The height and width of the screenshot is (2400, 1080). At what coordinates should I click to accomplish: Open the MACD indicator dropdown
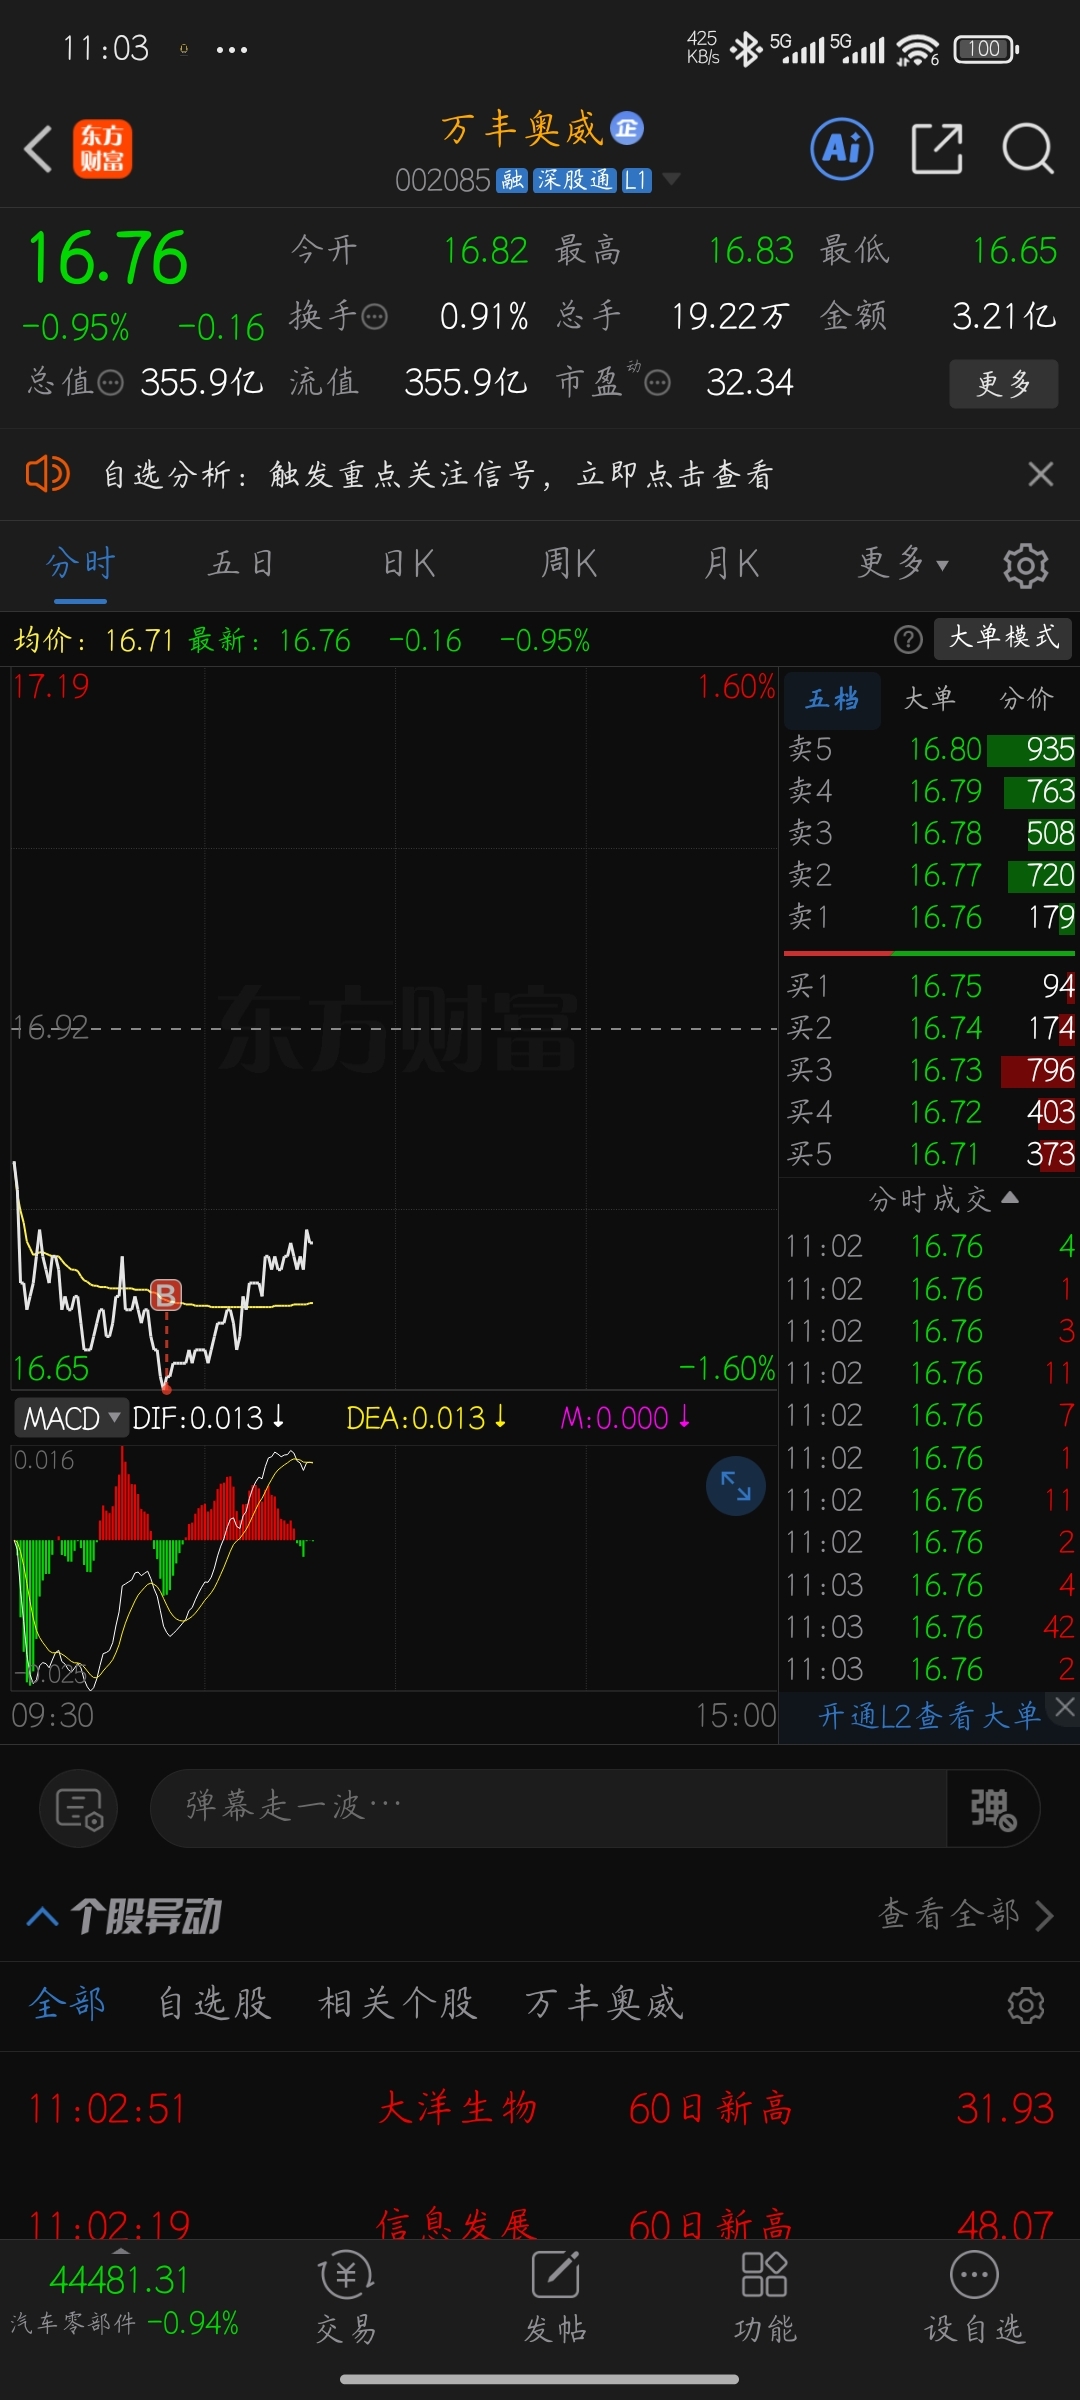pyautogui.click(x=70, y=1418)
